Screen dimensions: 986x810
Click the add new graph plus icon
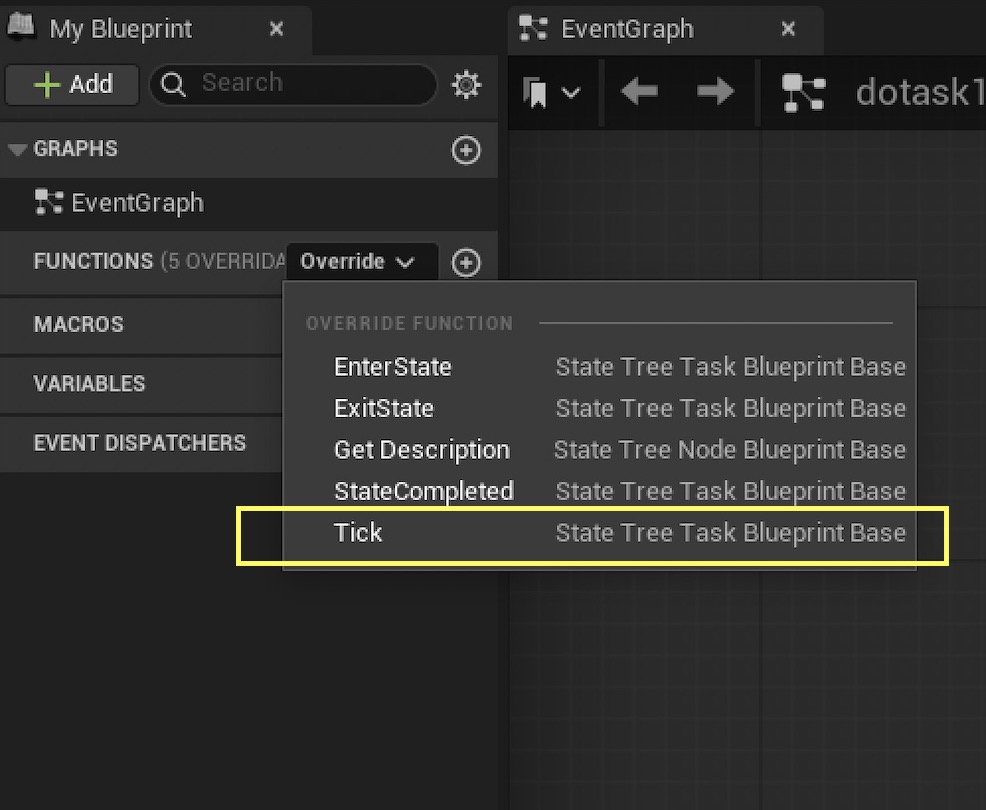466,150
